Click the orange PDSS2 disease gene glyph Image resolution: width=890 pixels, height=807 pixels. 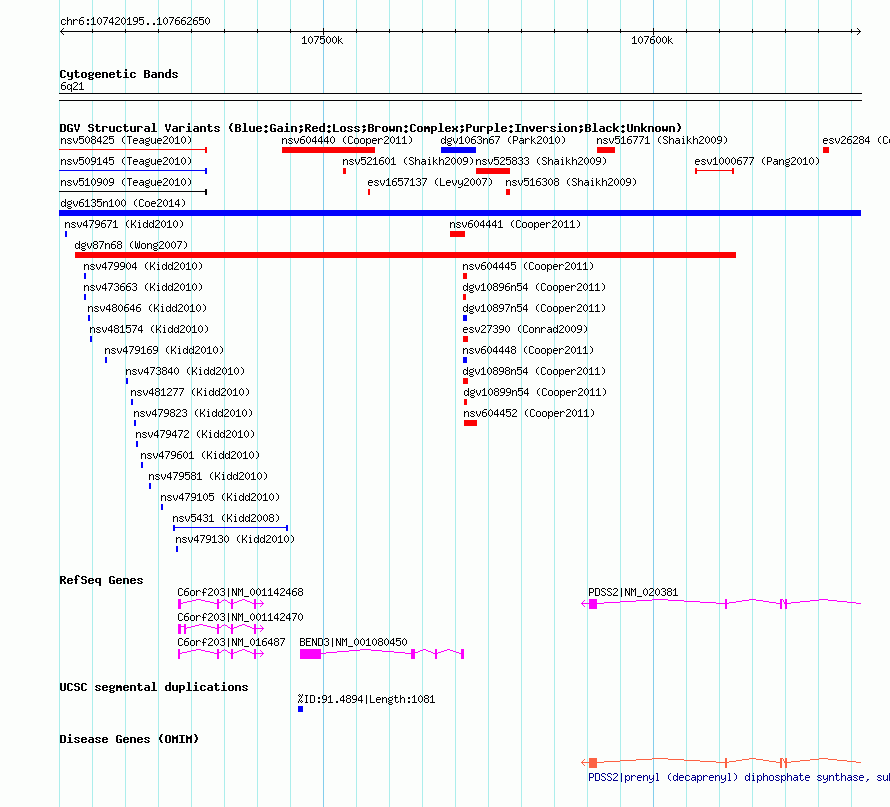tap(721, 762)
